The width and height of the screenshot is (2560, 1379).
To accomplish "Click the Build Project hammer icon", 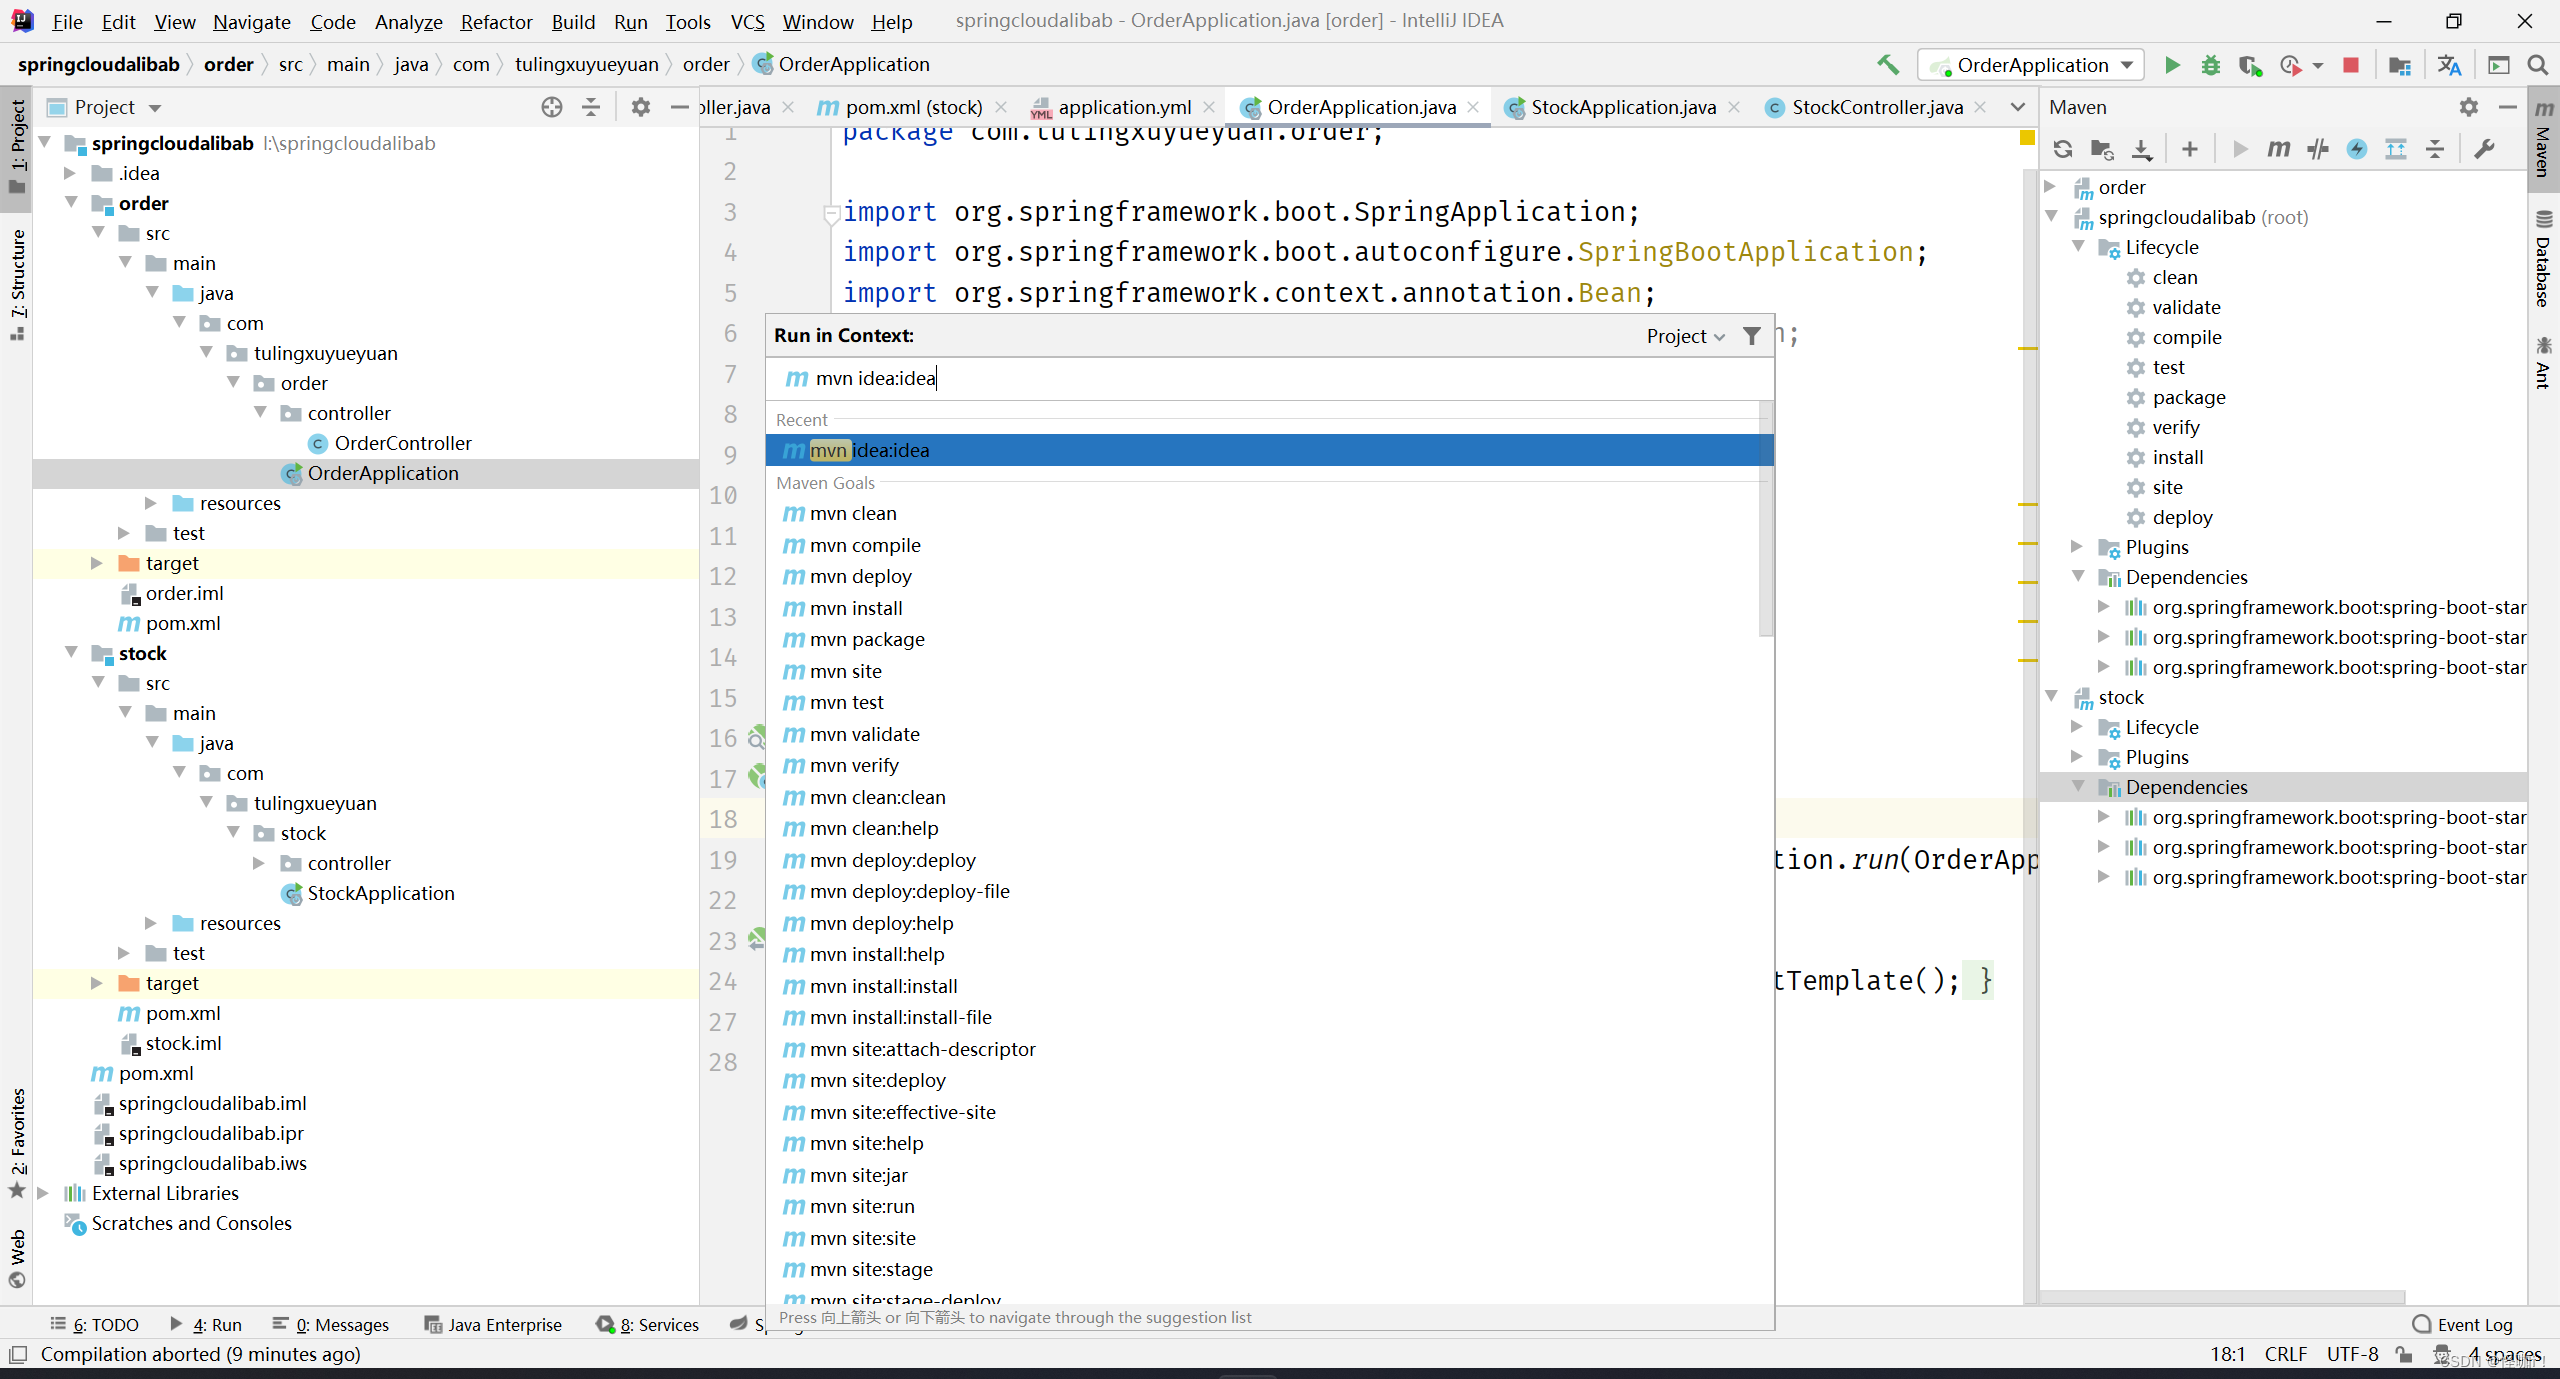I will (x=1887, y=65).
